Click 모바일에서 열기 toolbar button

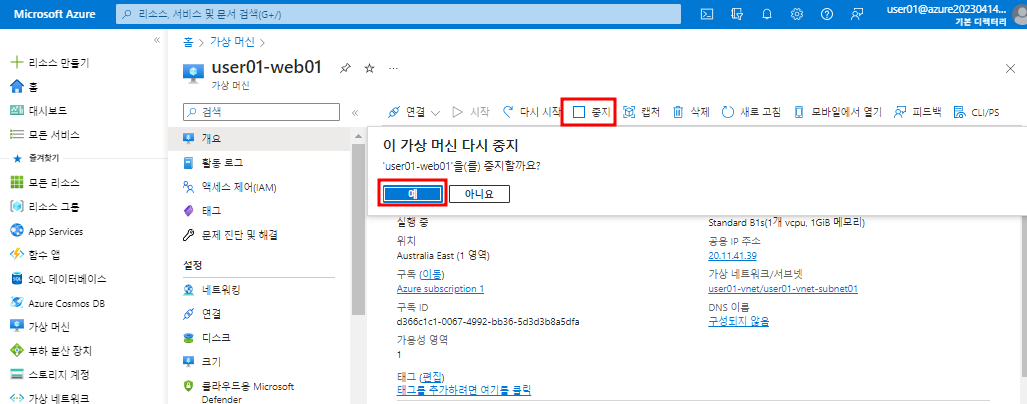click(x=838, y=112)
